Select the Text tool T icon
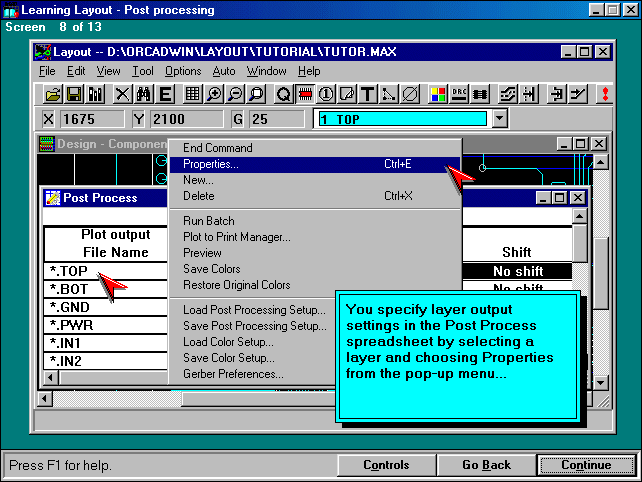Image resolution: width=642 pixels, height=482 pixels. point(367,94)
